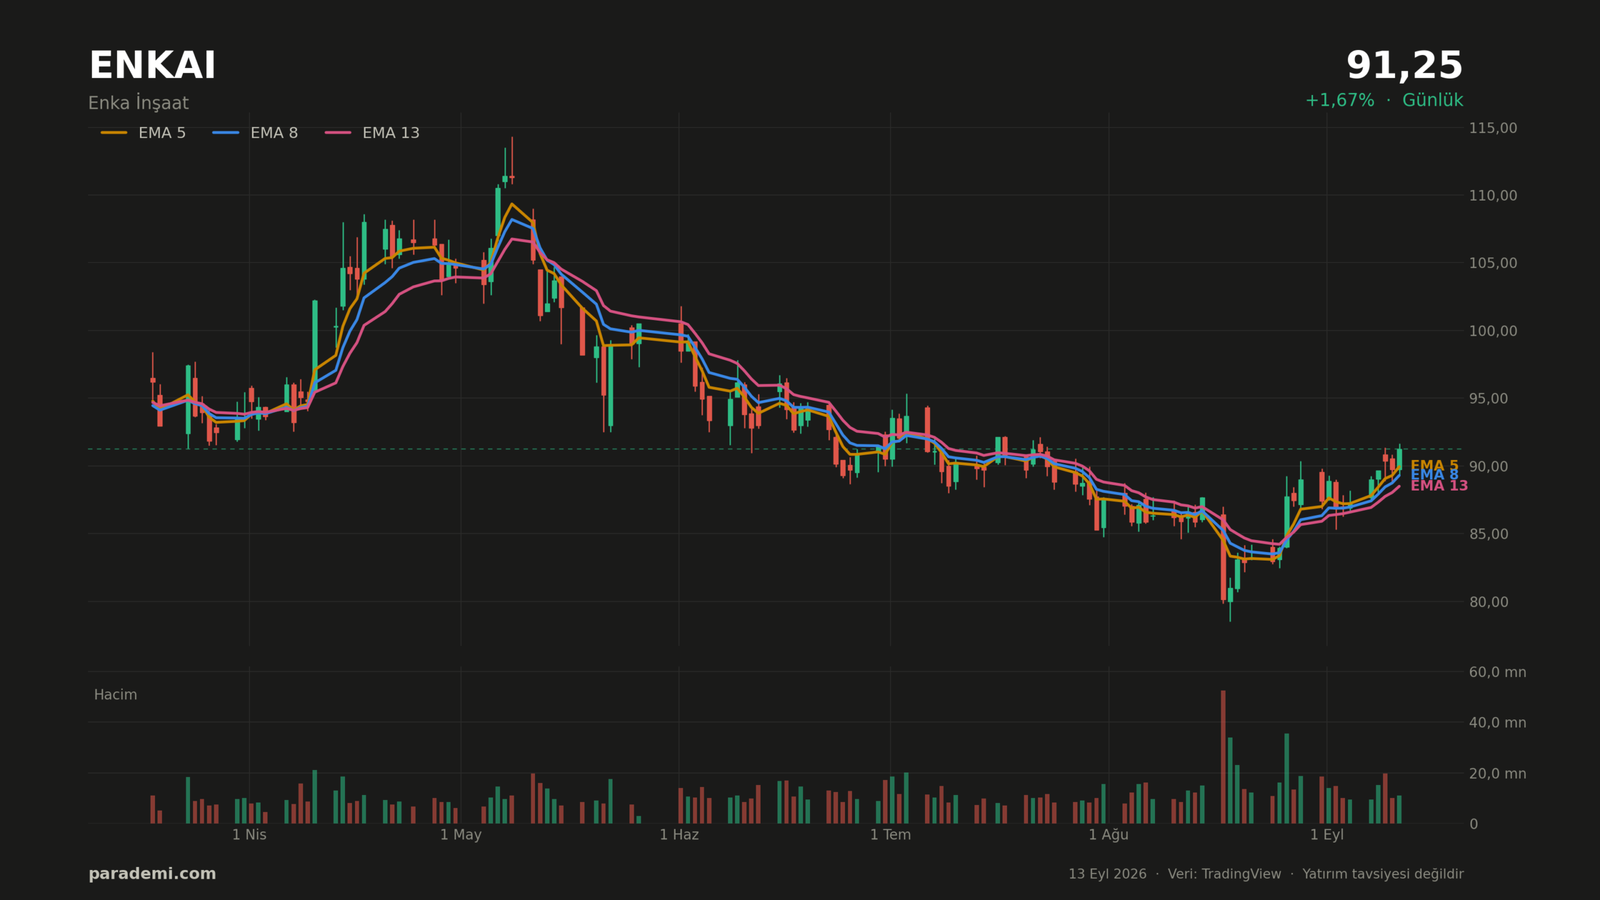Click the 1 Tem date label
This screenshot has height=900, width=1600.
point(890,835)
